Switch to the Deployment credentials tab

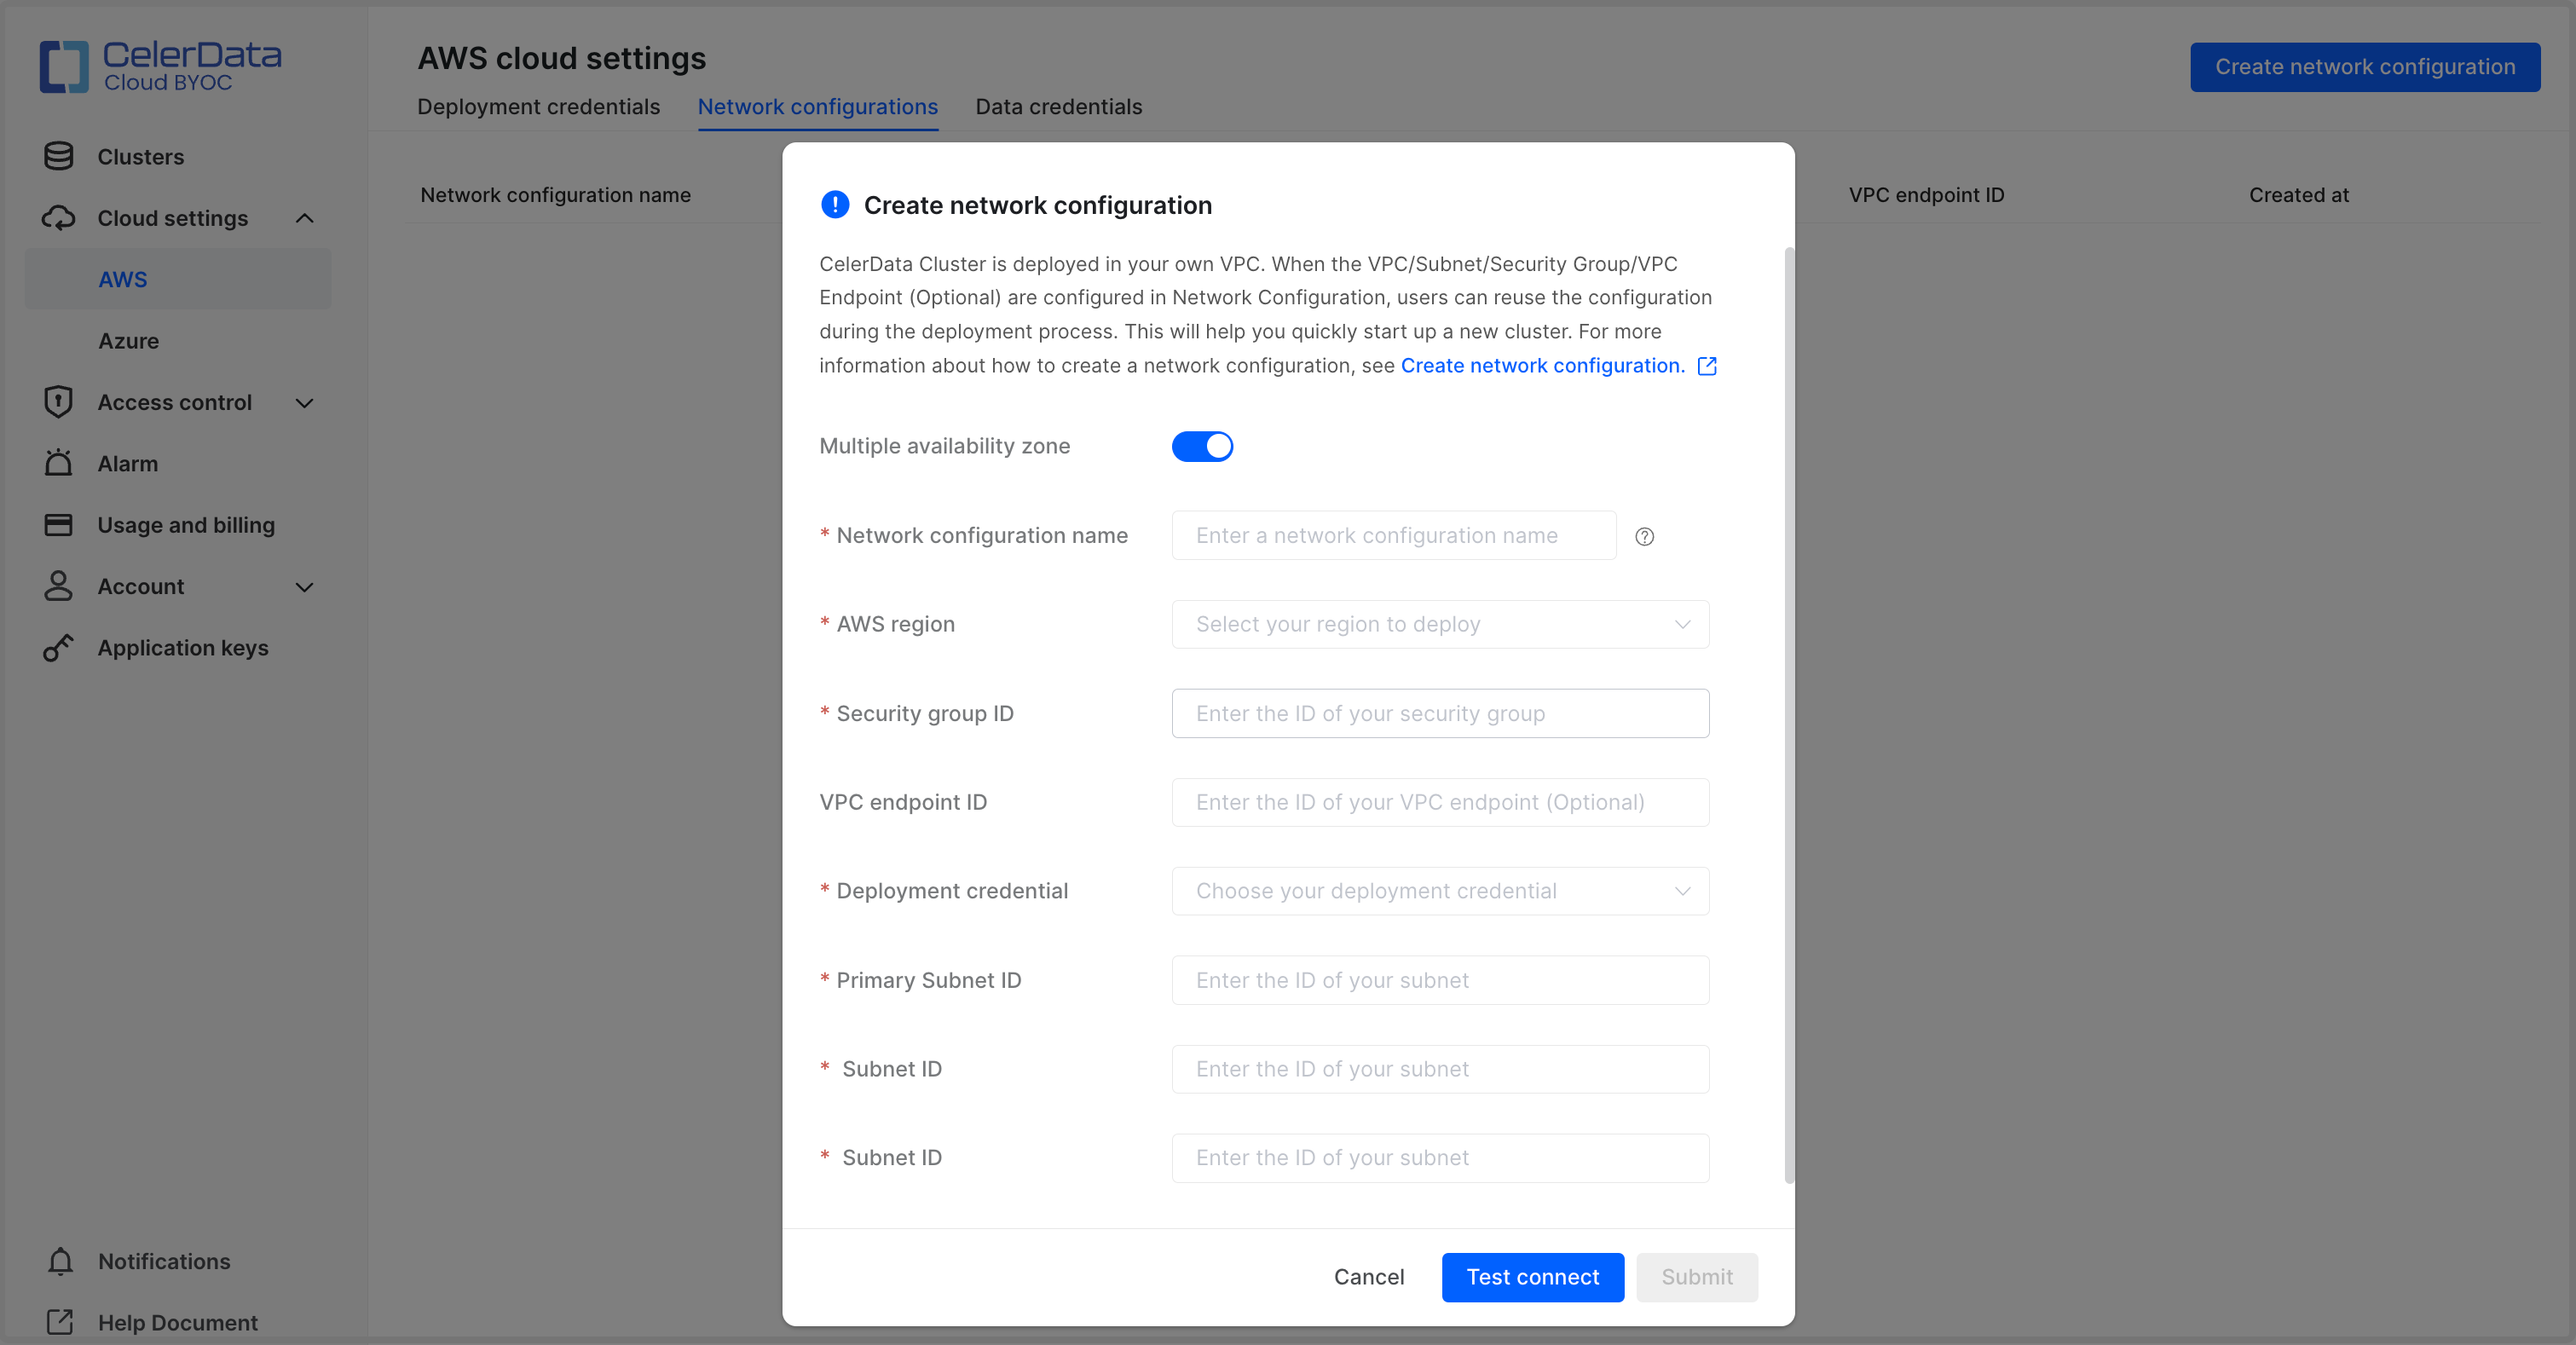(x=538, y=107)
